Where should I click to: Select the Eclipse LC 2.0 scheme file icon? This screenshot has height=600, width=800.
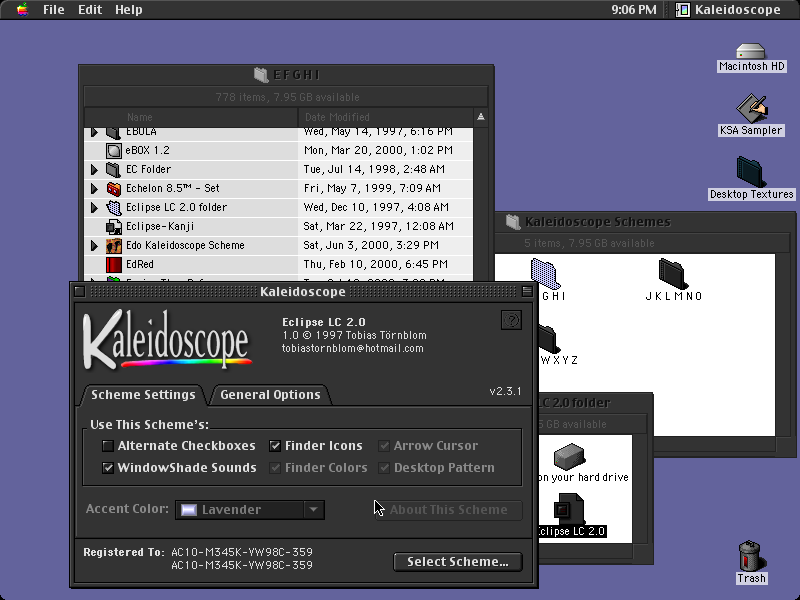pos(568,508)
